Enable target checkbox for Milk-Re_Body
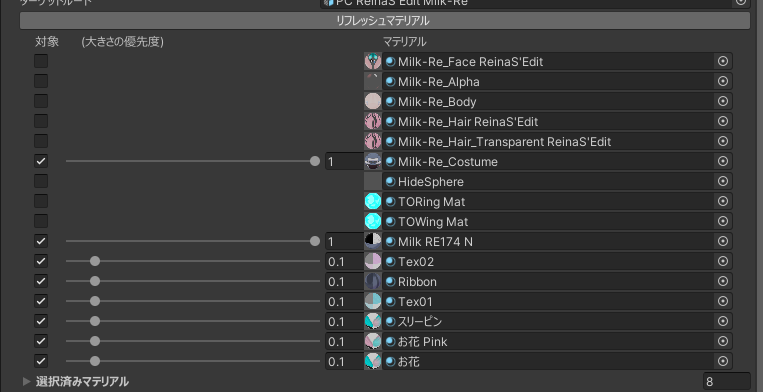This screenshot has height=392, width=763. point(41,101)
